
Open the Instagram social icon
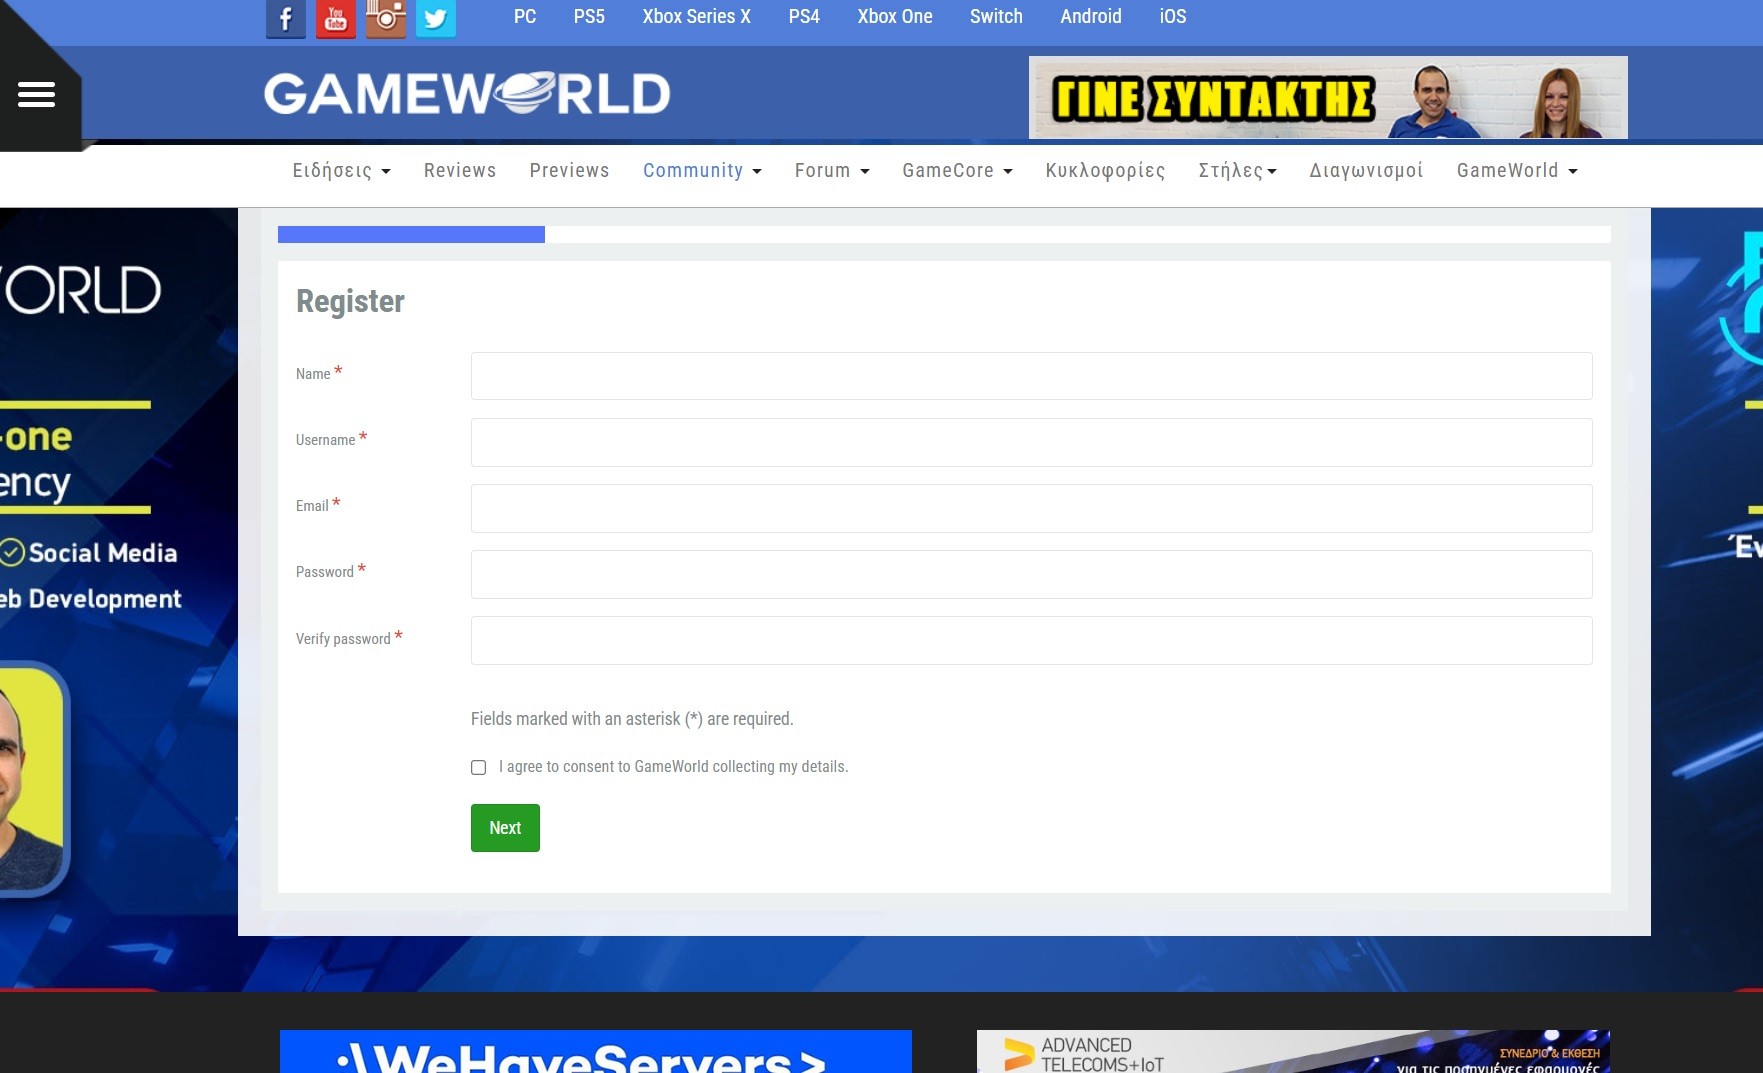pyautogui.click(x=386, y=18)
